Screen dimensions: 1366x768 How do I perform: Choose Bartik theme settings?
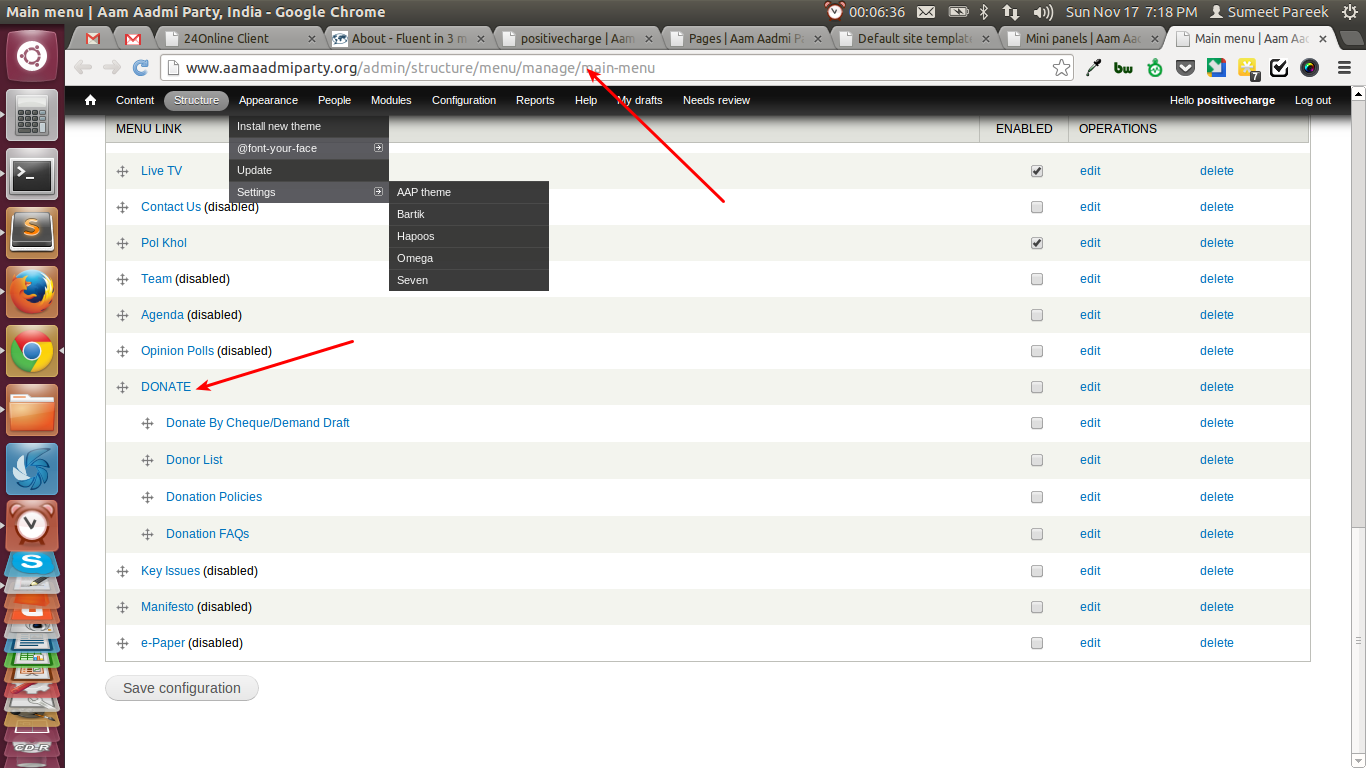pos(469,214)
